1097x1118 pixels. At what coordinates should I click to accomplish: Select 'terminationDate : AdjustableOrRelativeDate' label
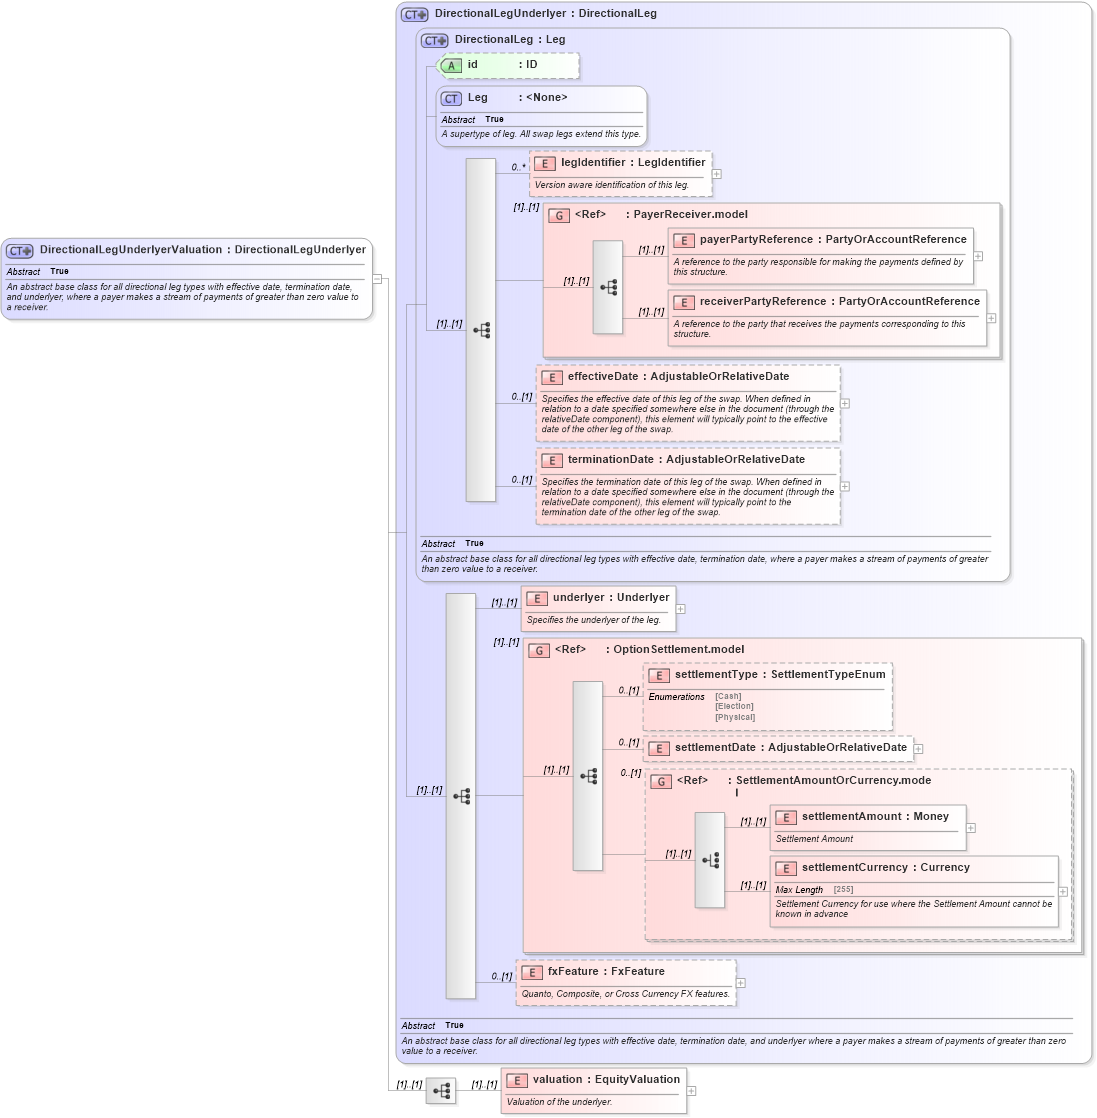pos(686,460)
